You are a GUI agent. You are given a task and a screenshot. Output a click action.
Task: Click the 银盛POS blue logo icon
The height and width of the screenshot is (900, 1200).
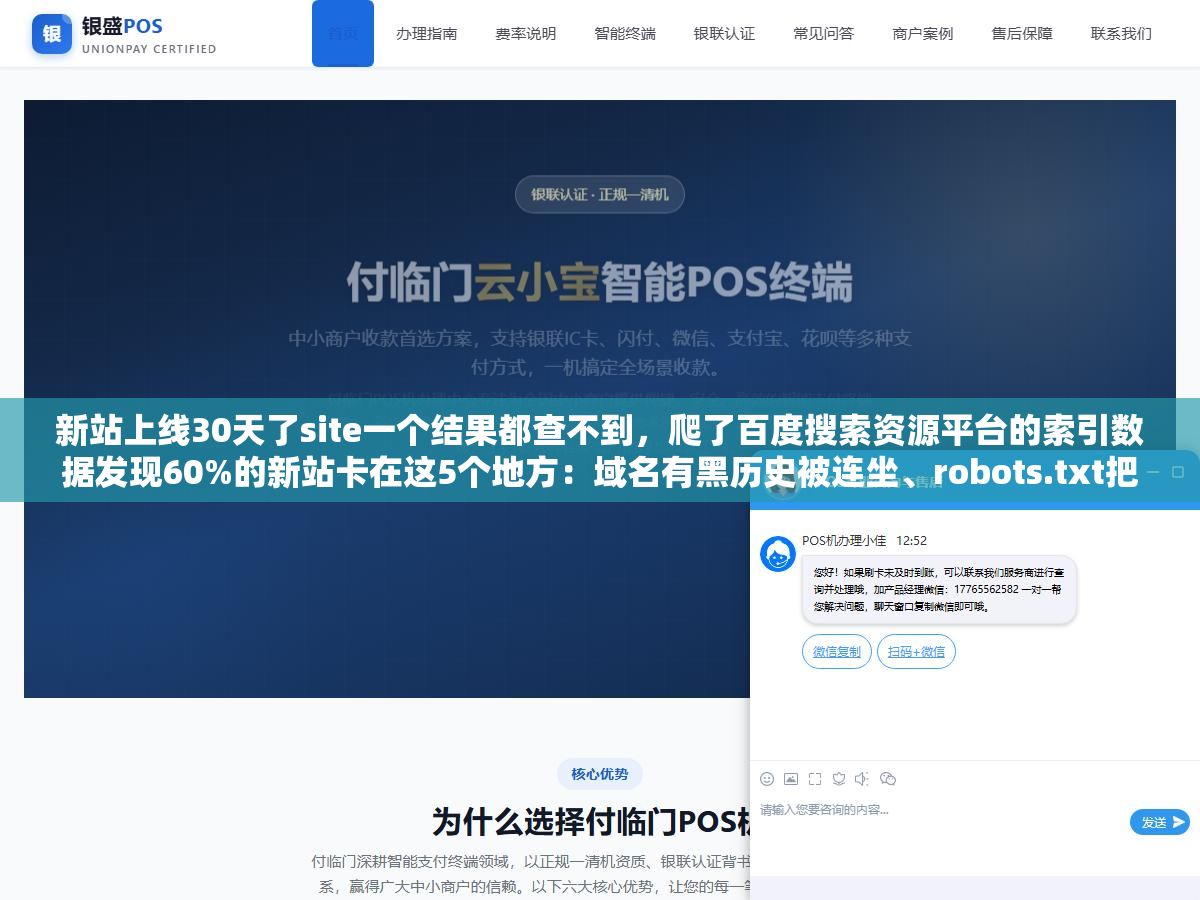coord(52,34)
